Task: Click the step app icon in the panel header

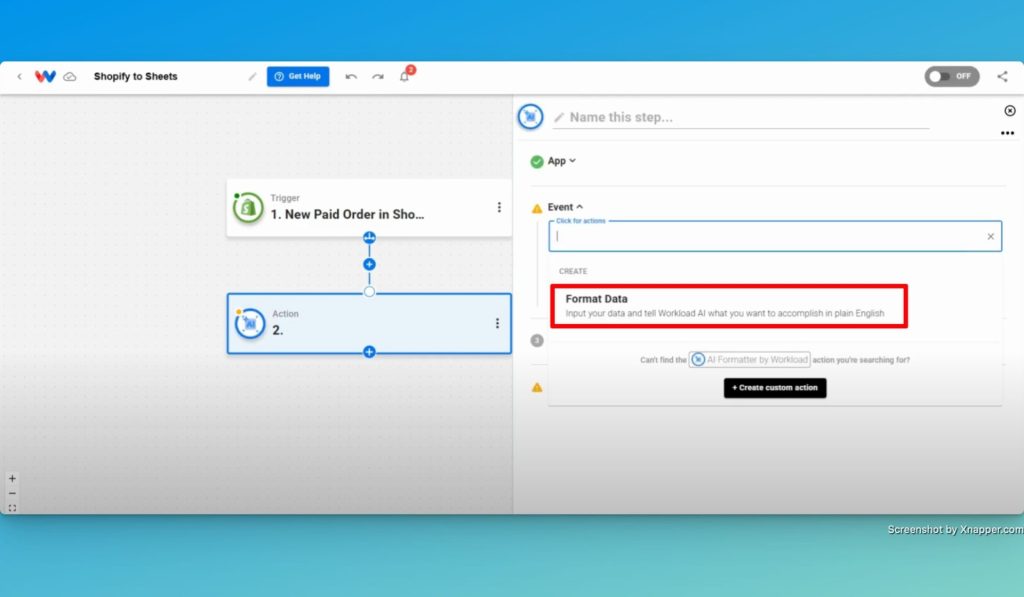Action: pyautogui.click(x=530, y=117)
